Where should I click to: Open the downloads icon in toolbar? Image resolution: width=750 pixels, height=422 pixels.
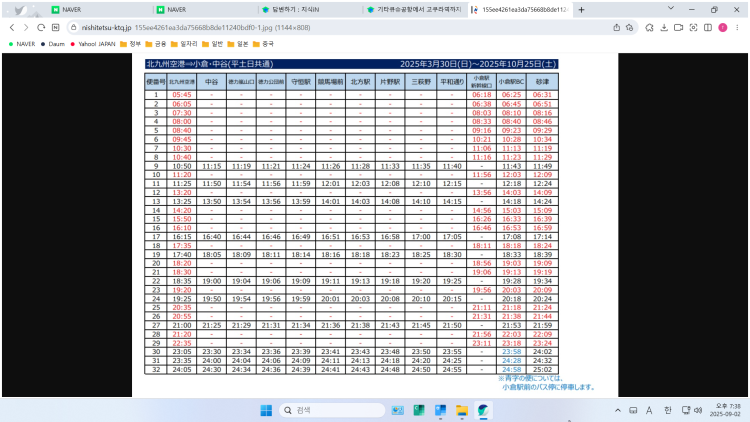[x=664, y=28]
